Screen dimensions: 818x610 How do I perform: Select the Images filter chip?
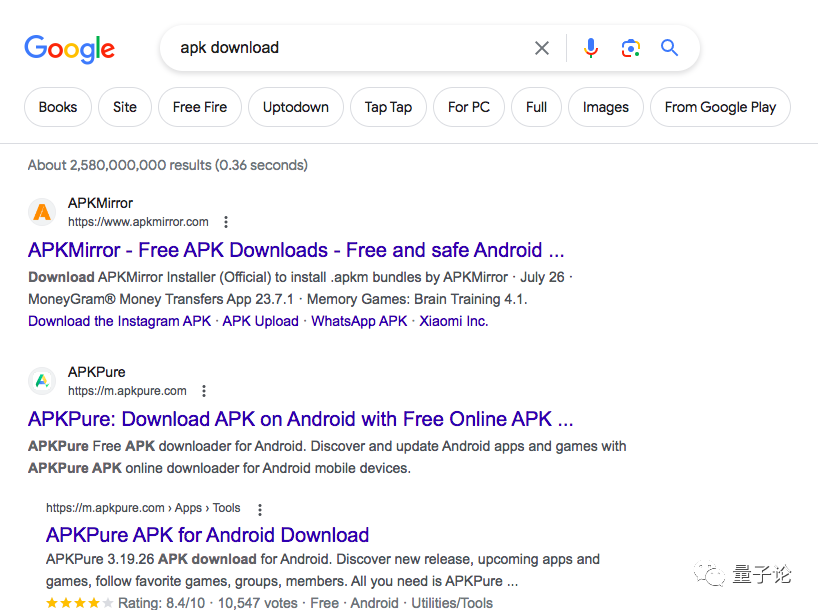606,107
